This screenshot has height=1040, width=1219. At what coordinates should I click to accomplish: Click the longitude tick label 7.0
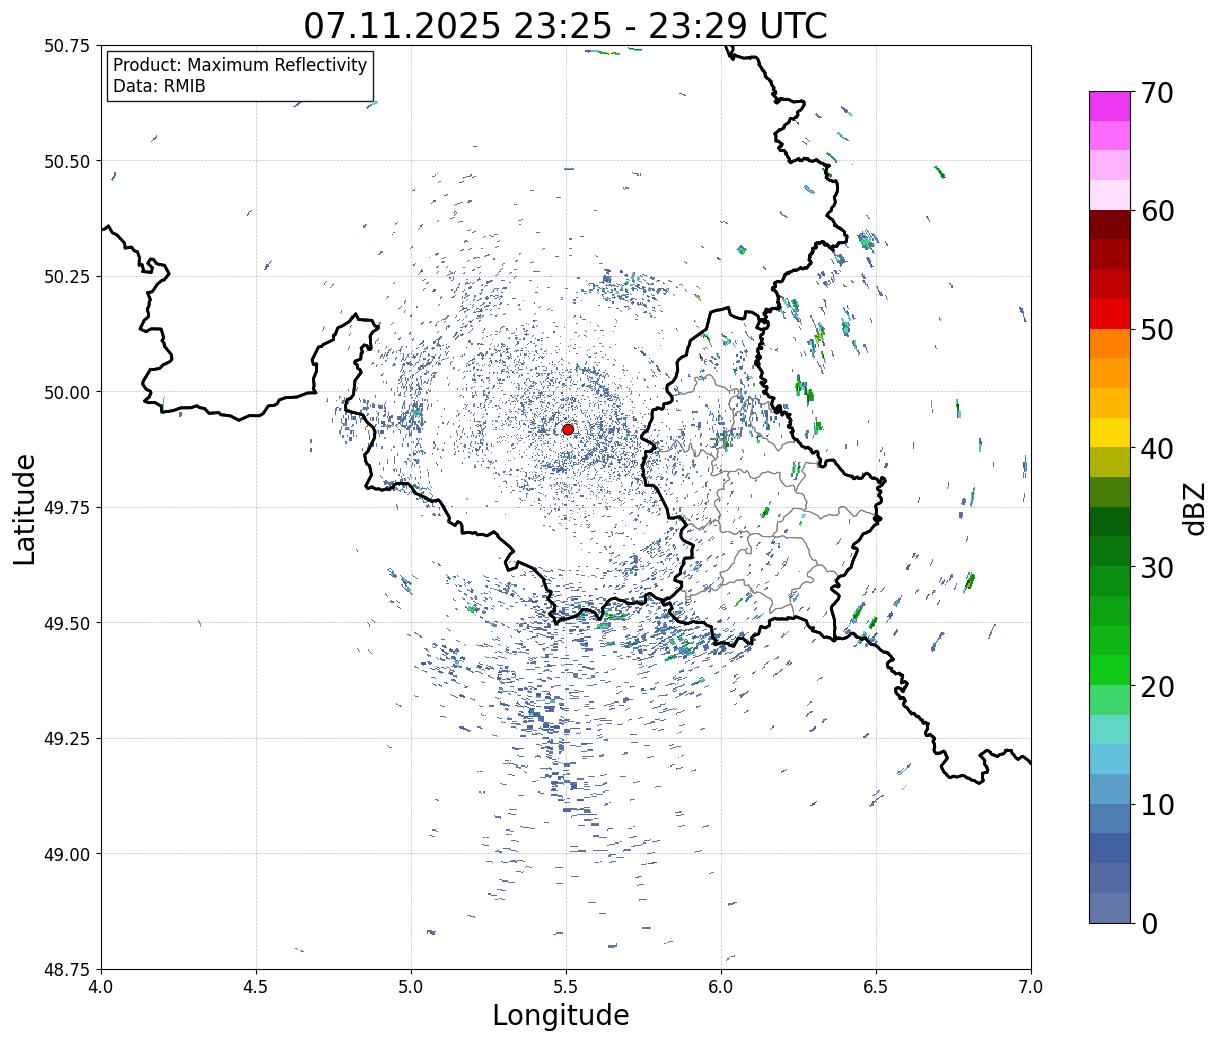(1031, 987)
